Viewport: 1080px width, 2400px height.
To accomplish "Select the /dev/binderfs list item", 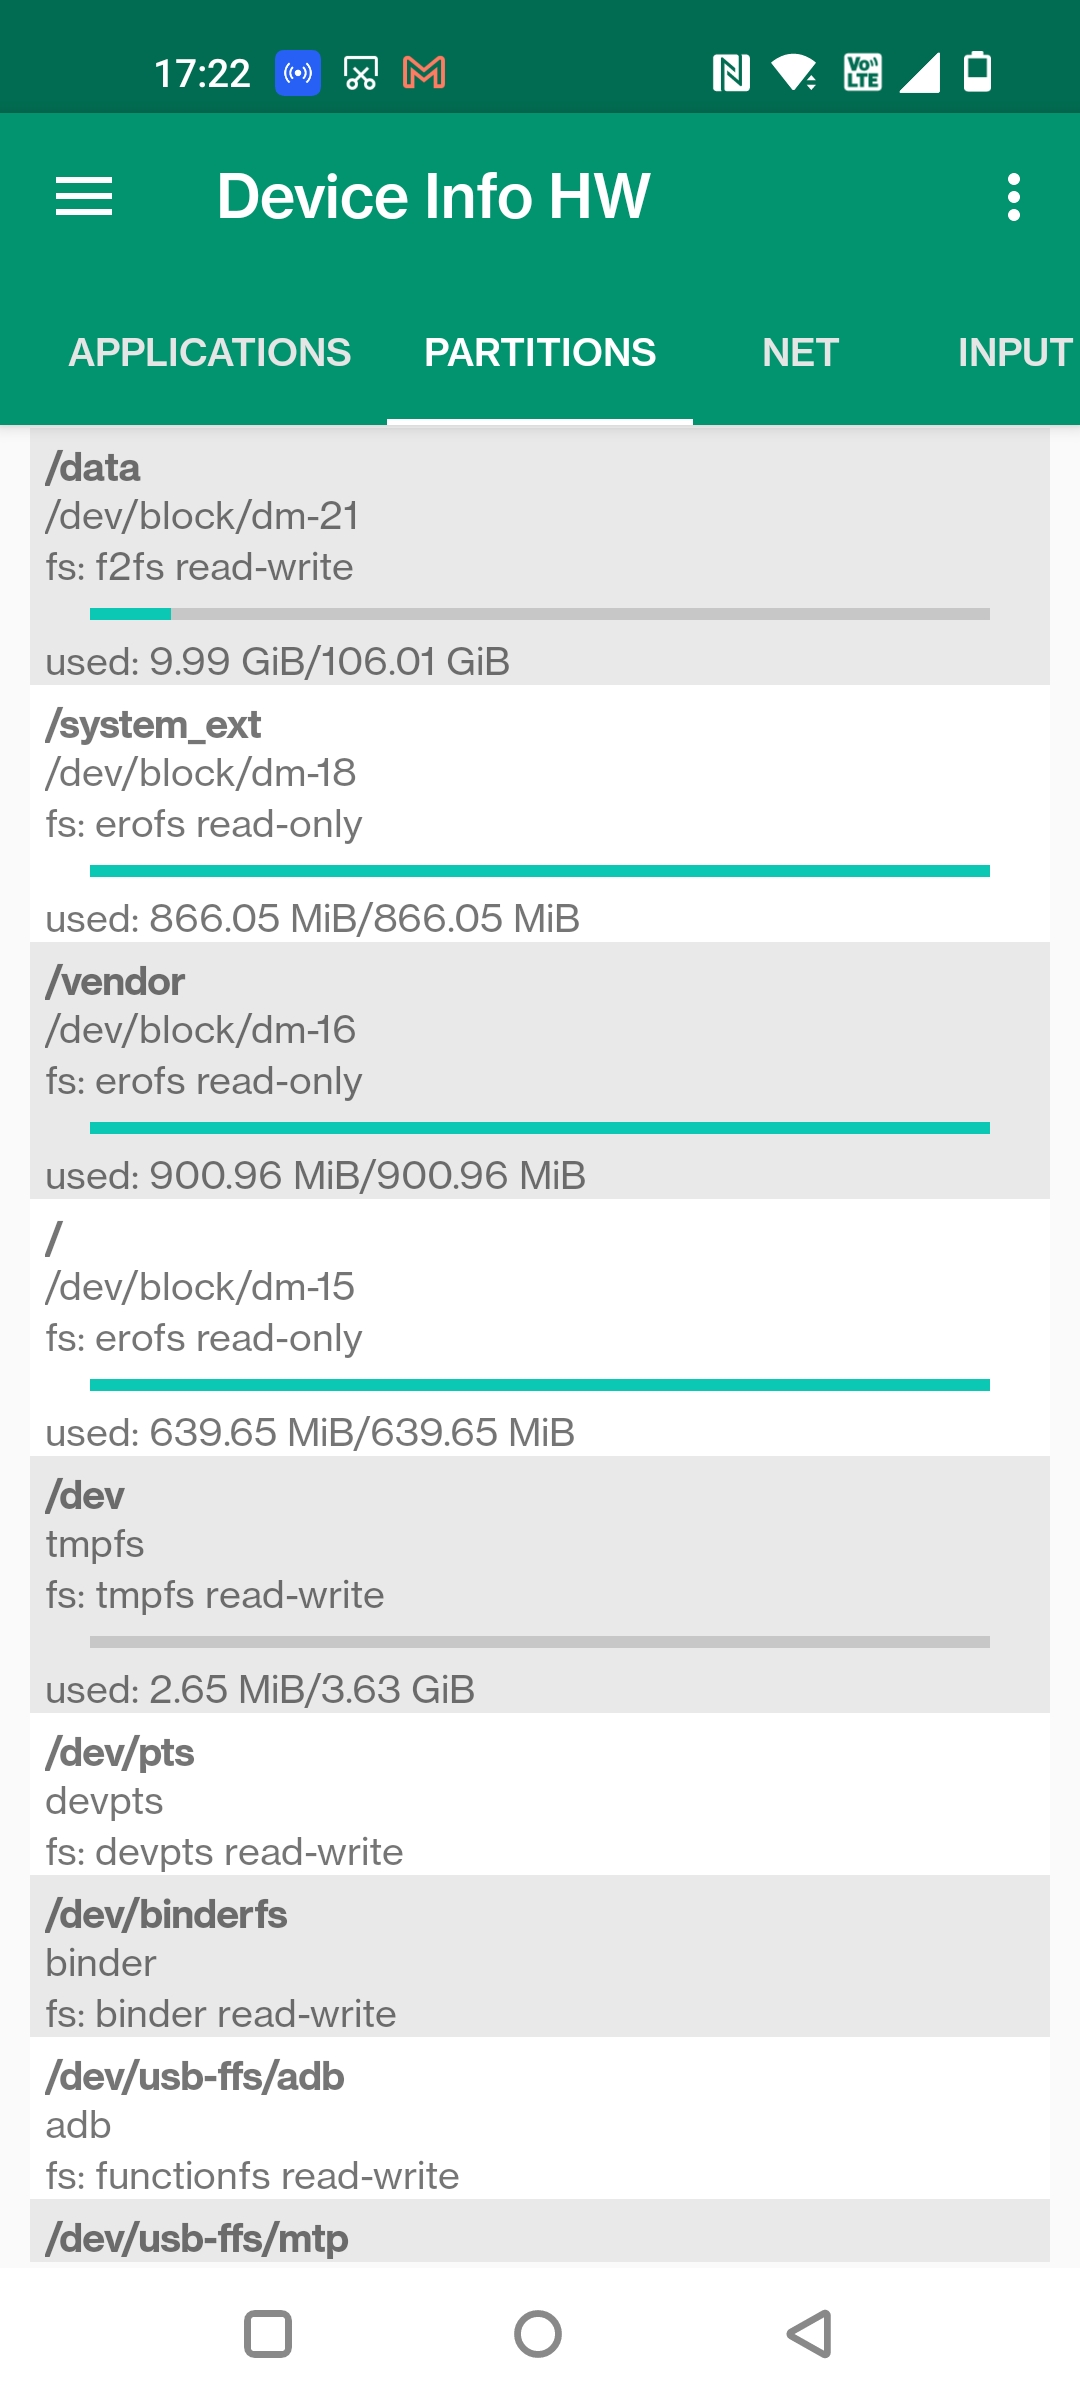I will tap(540, 1956).
